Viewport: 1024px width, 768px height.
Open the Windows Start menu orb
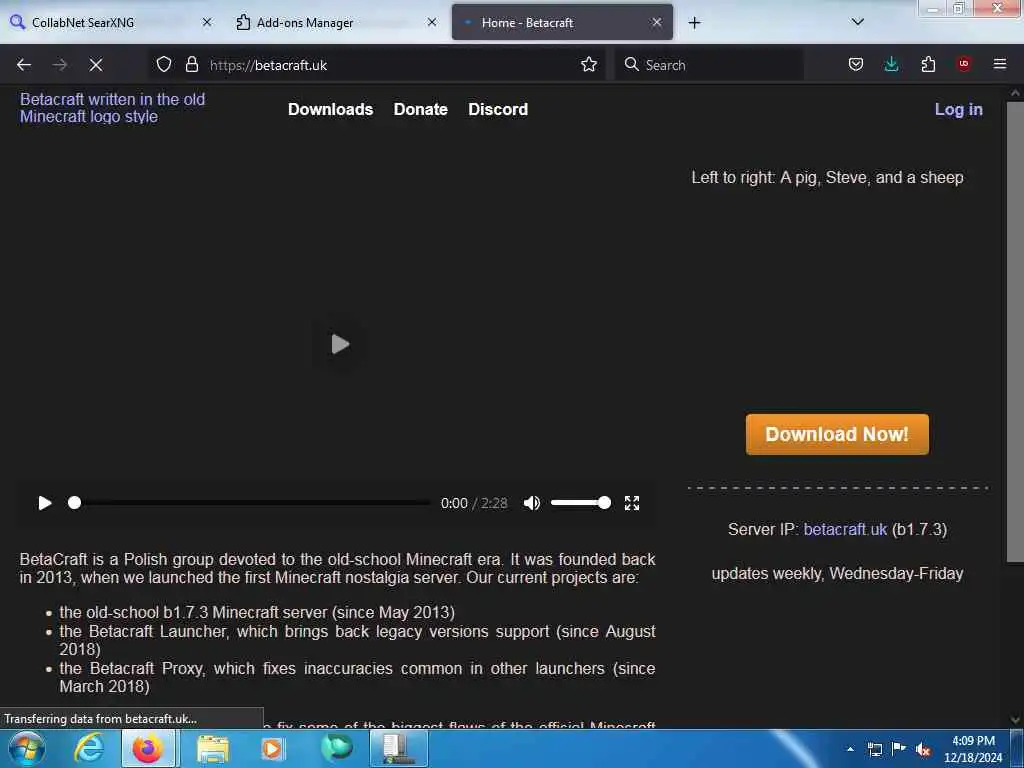click(x=27, y=748)
